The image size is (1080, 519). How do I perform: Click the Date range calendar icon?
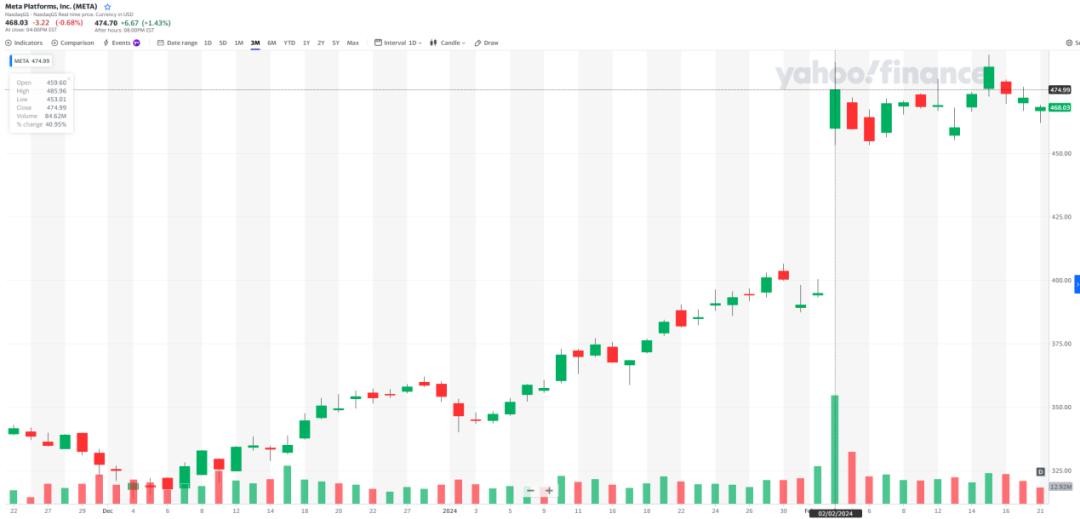(161, 43)
